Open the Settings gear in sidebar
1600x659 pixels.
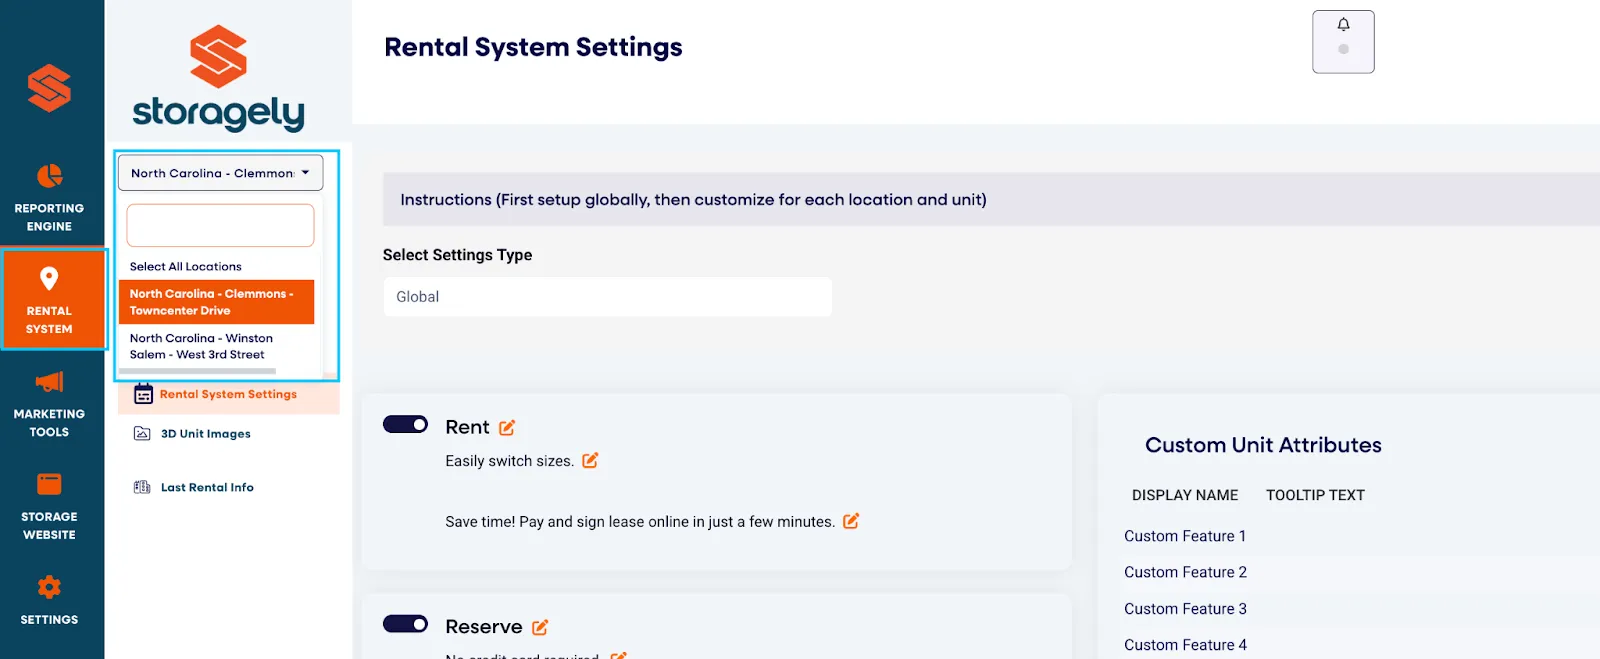pyautogui.click(x=49, y=600)
